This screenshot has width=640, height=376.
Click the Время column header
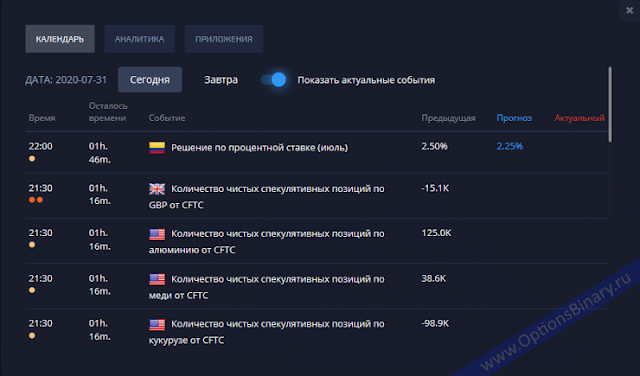tap(42, 118)
